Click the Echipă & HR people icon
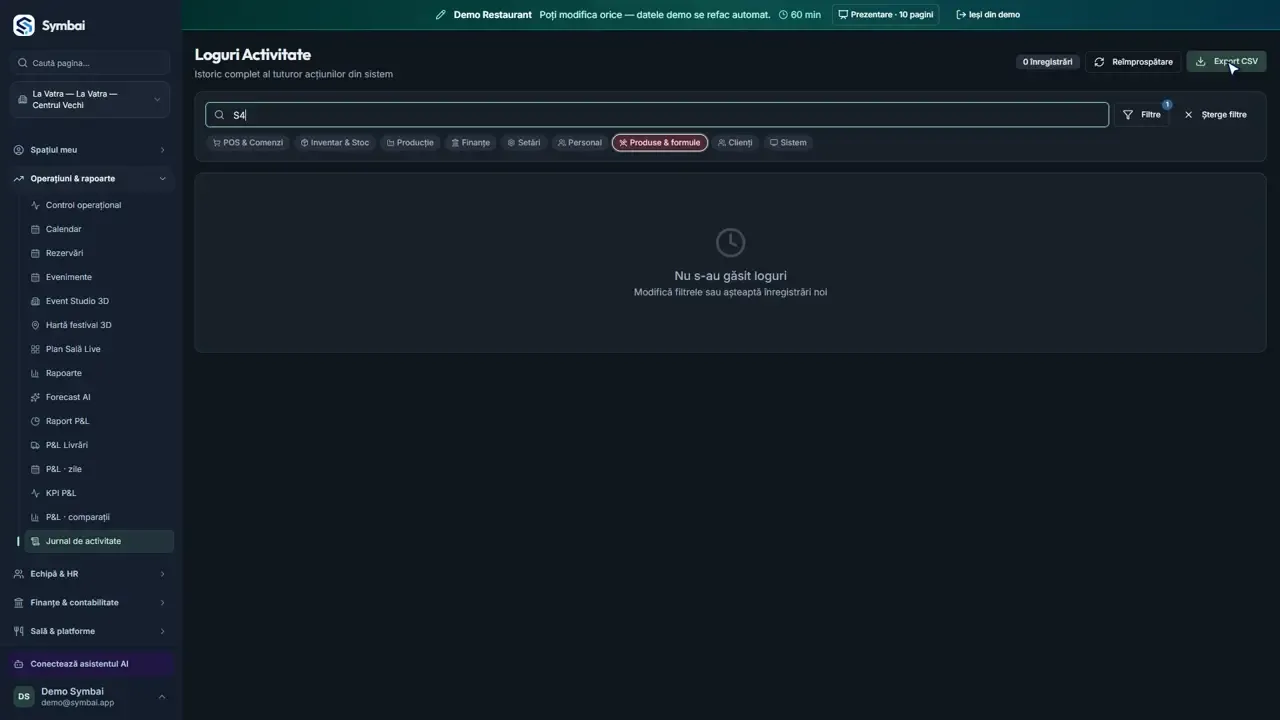1280x720 pixels. click(19, 574)
